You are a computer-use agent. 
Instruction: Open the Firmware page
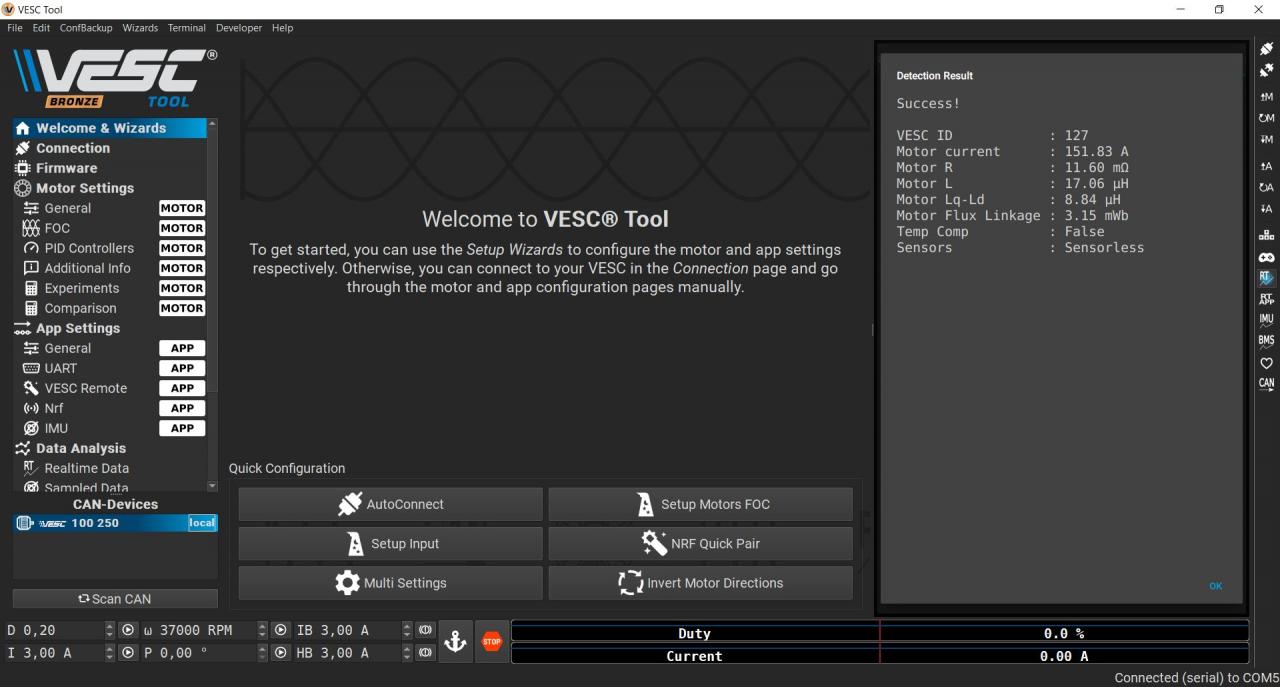click(x=109, y=168)
